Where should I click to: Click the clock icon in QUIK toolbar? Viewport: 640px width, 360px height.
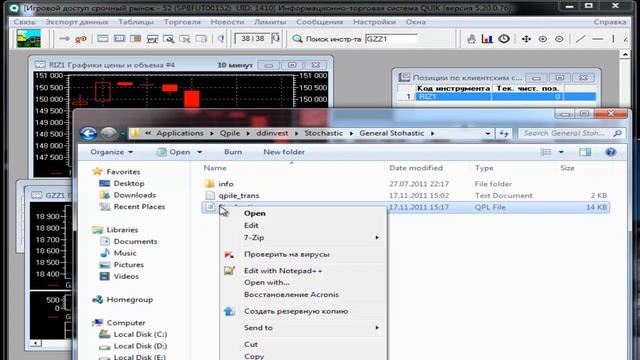[x=504, y=39]
